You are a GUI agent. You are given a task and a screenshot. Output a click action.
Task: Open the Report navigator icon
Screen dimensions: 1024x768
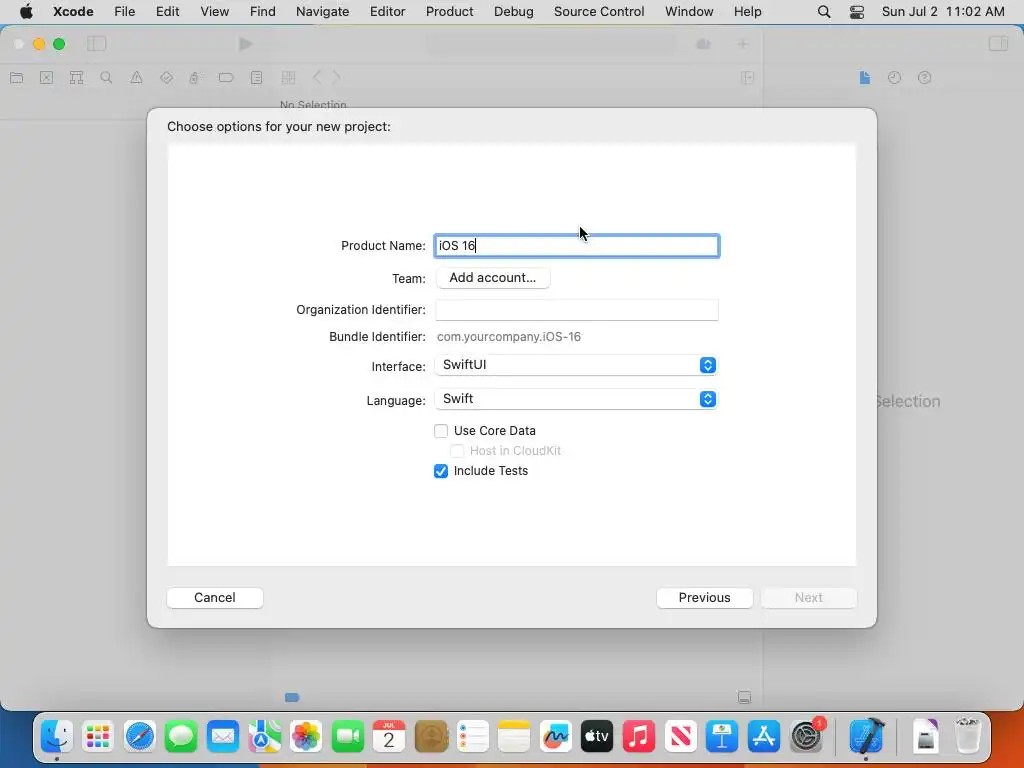[x=257, y=78]
